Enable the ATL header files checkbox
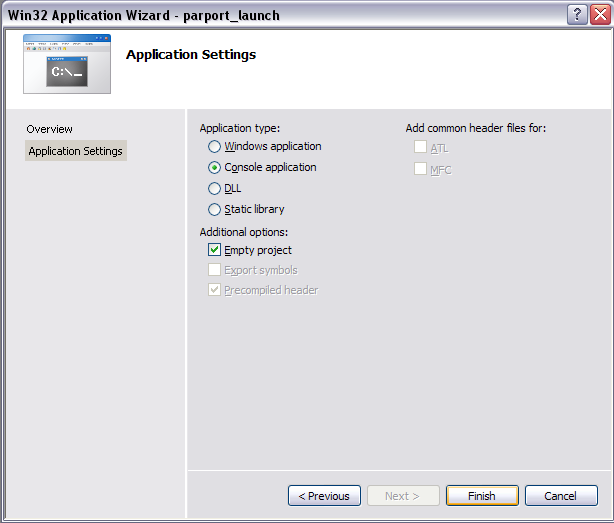The height and width of the screenshot is (523, 614). coord(420,147)
